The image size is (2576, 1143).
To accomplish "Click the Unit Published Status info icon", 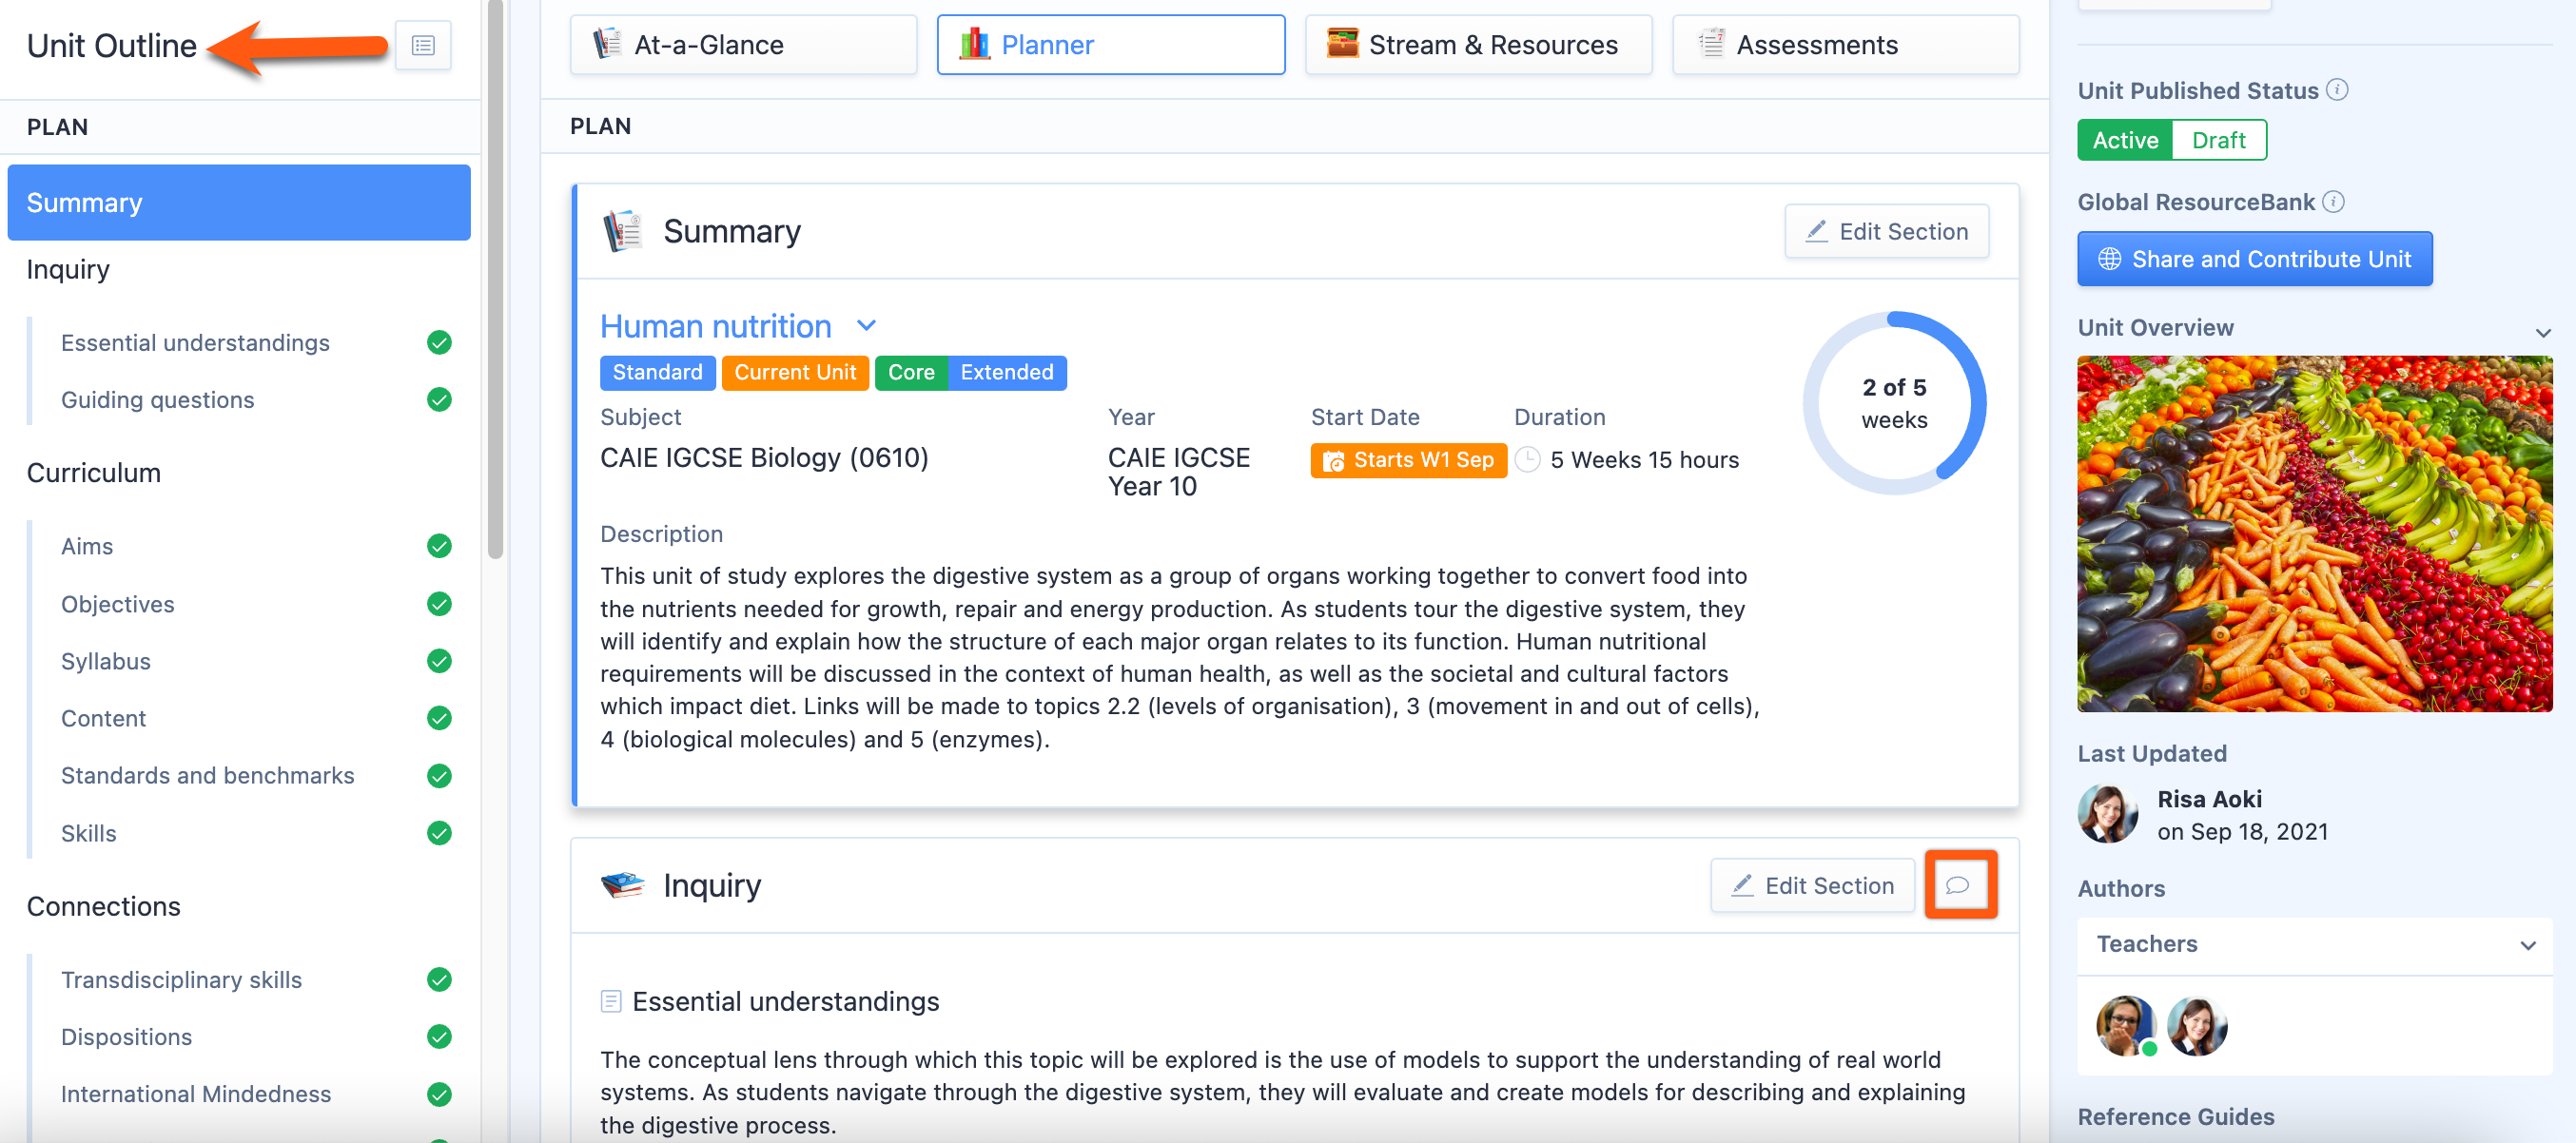I will point(2336,90).
